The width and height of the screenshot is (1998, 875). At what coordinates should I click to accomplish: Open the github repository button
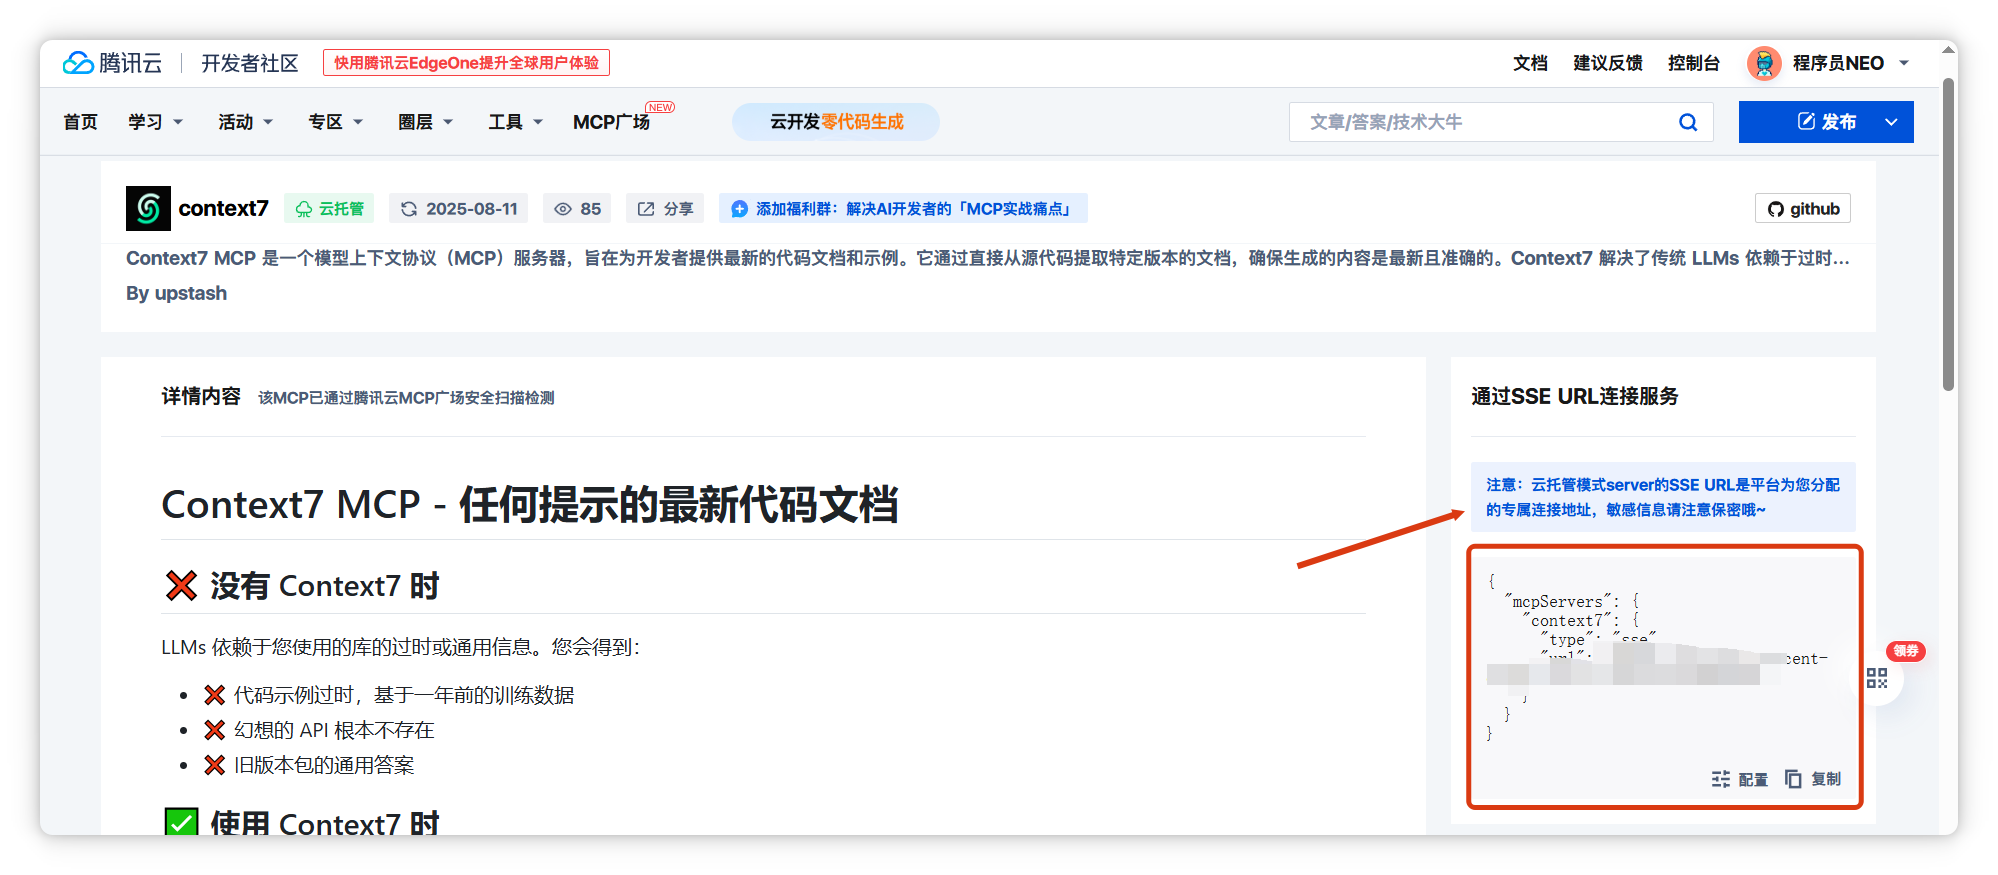click(1803, 209)
